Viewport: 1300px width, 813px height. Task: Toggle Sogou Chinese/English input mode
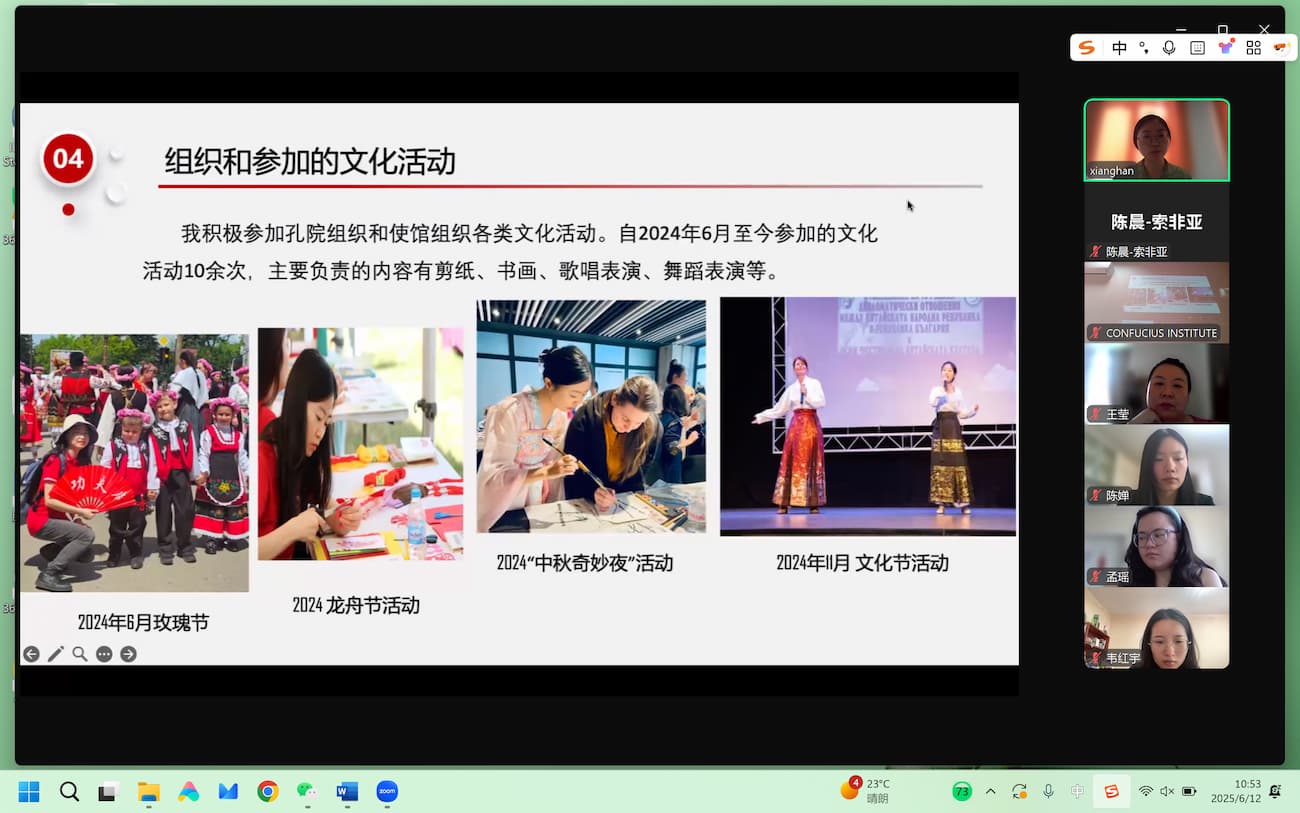1119,48
